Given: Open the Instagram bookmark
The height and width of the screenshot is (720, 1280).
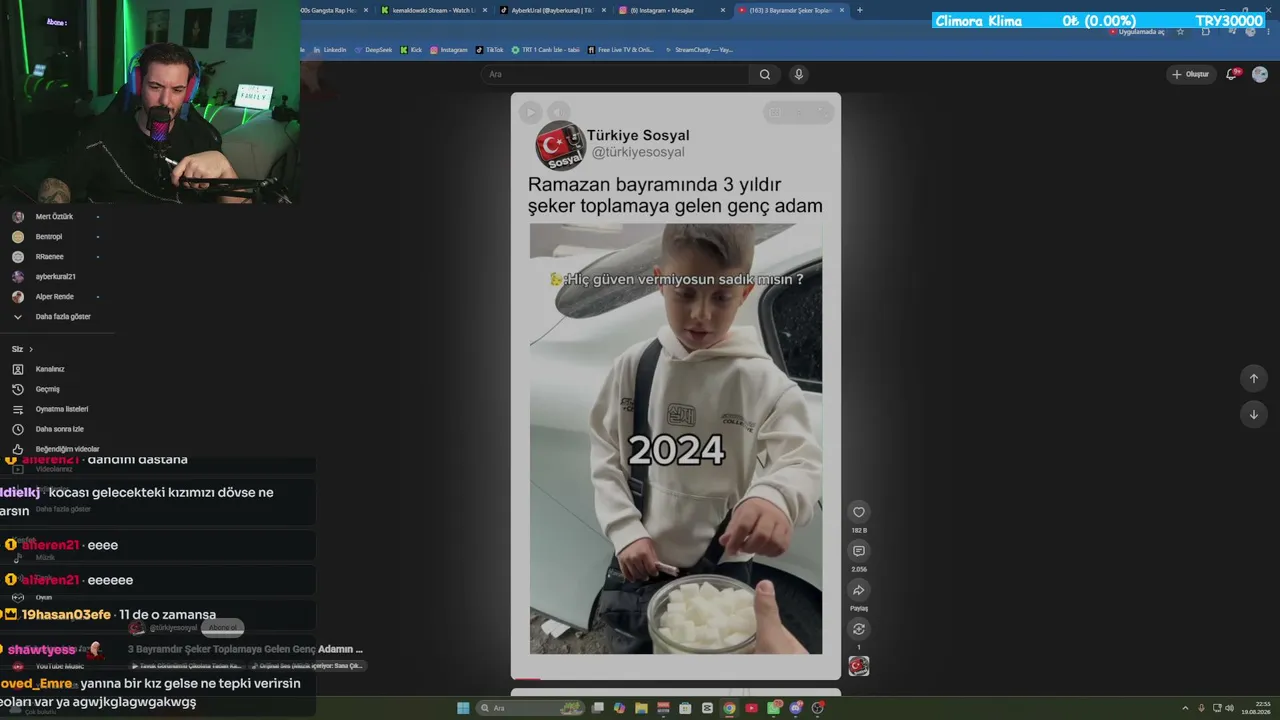Looking at the screenshot, I should [x=449, y=49].
